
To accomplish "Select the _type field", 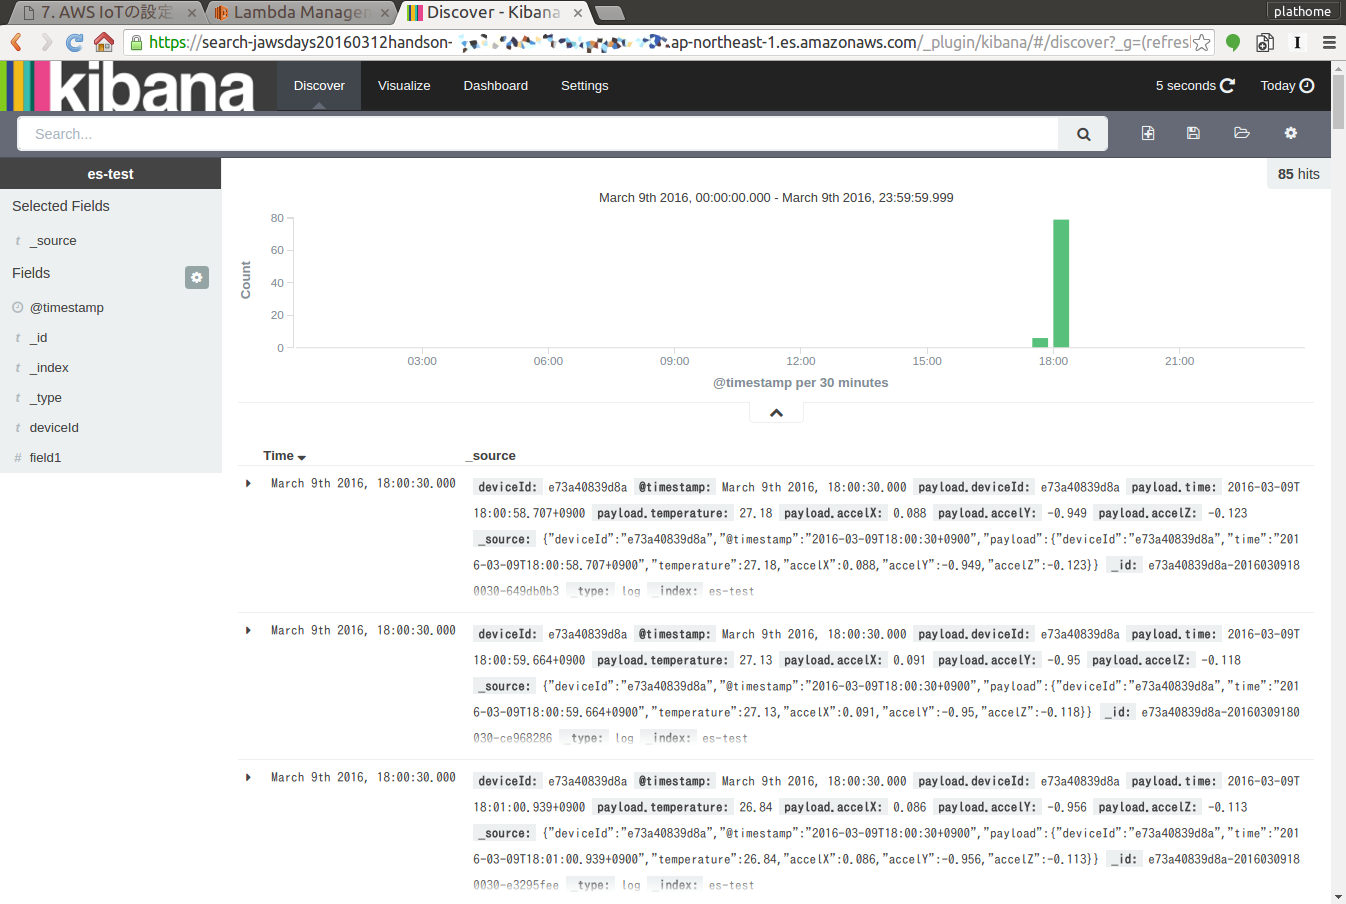I will pos(45,398).
